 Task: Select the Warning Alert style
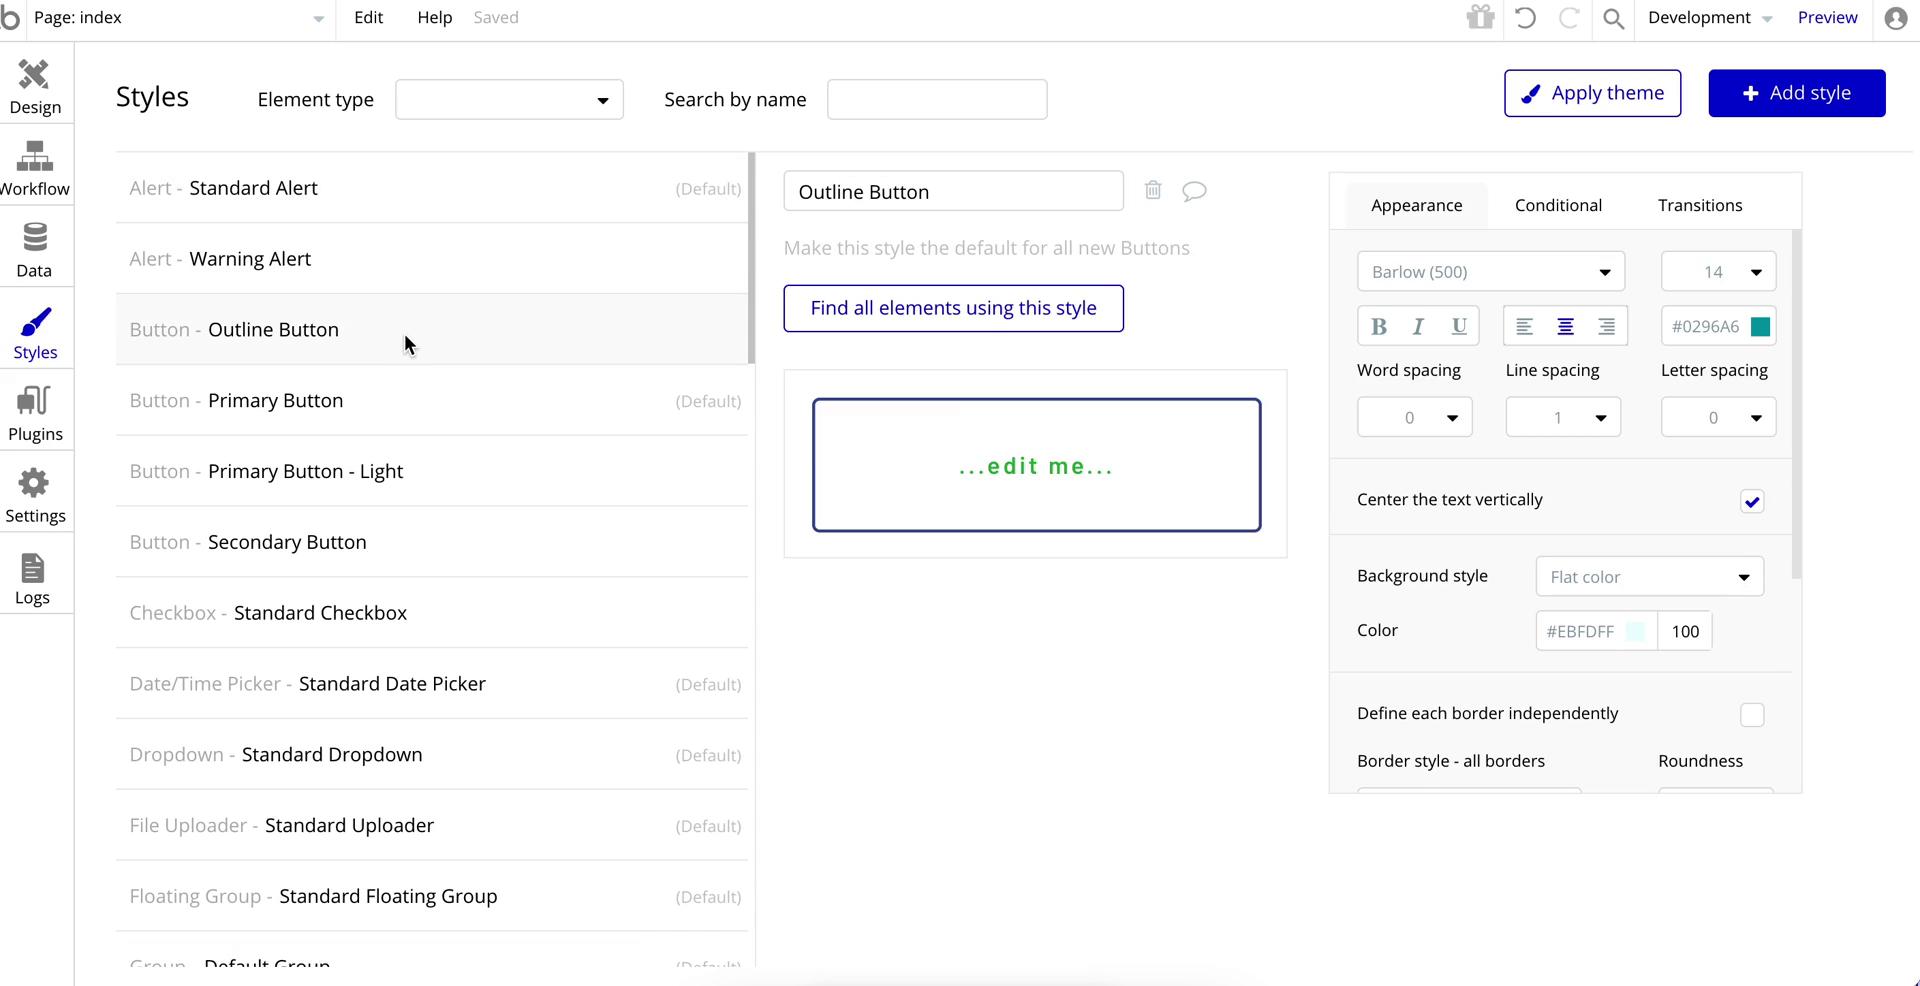pos(432,259)
